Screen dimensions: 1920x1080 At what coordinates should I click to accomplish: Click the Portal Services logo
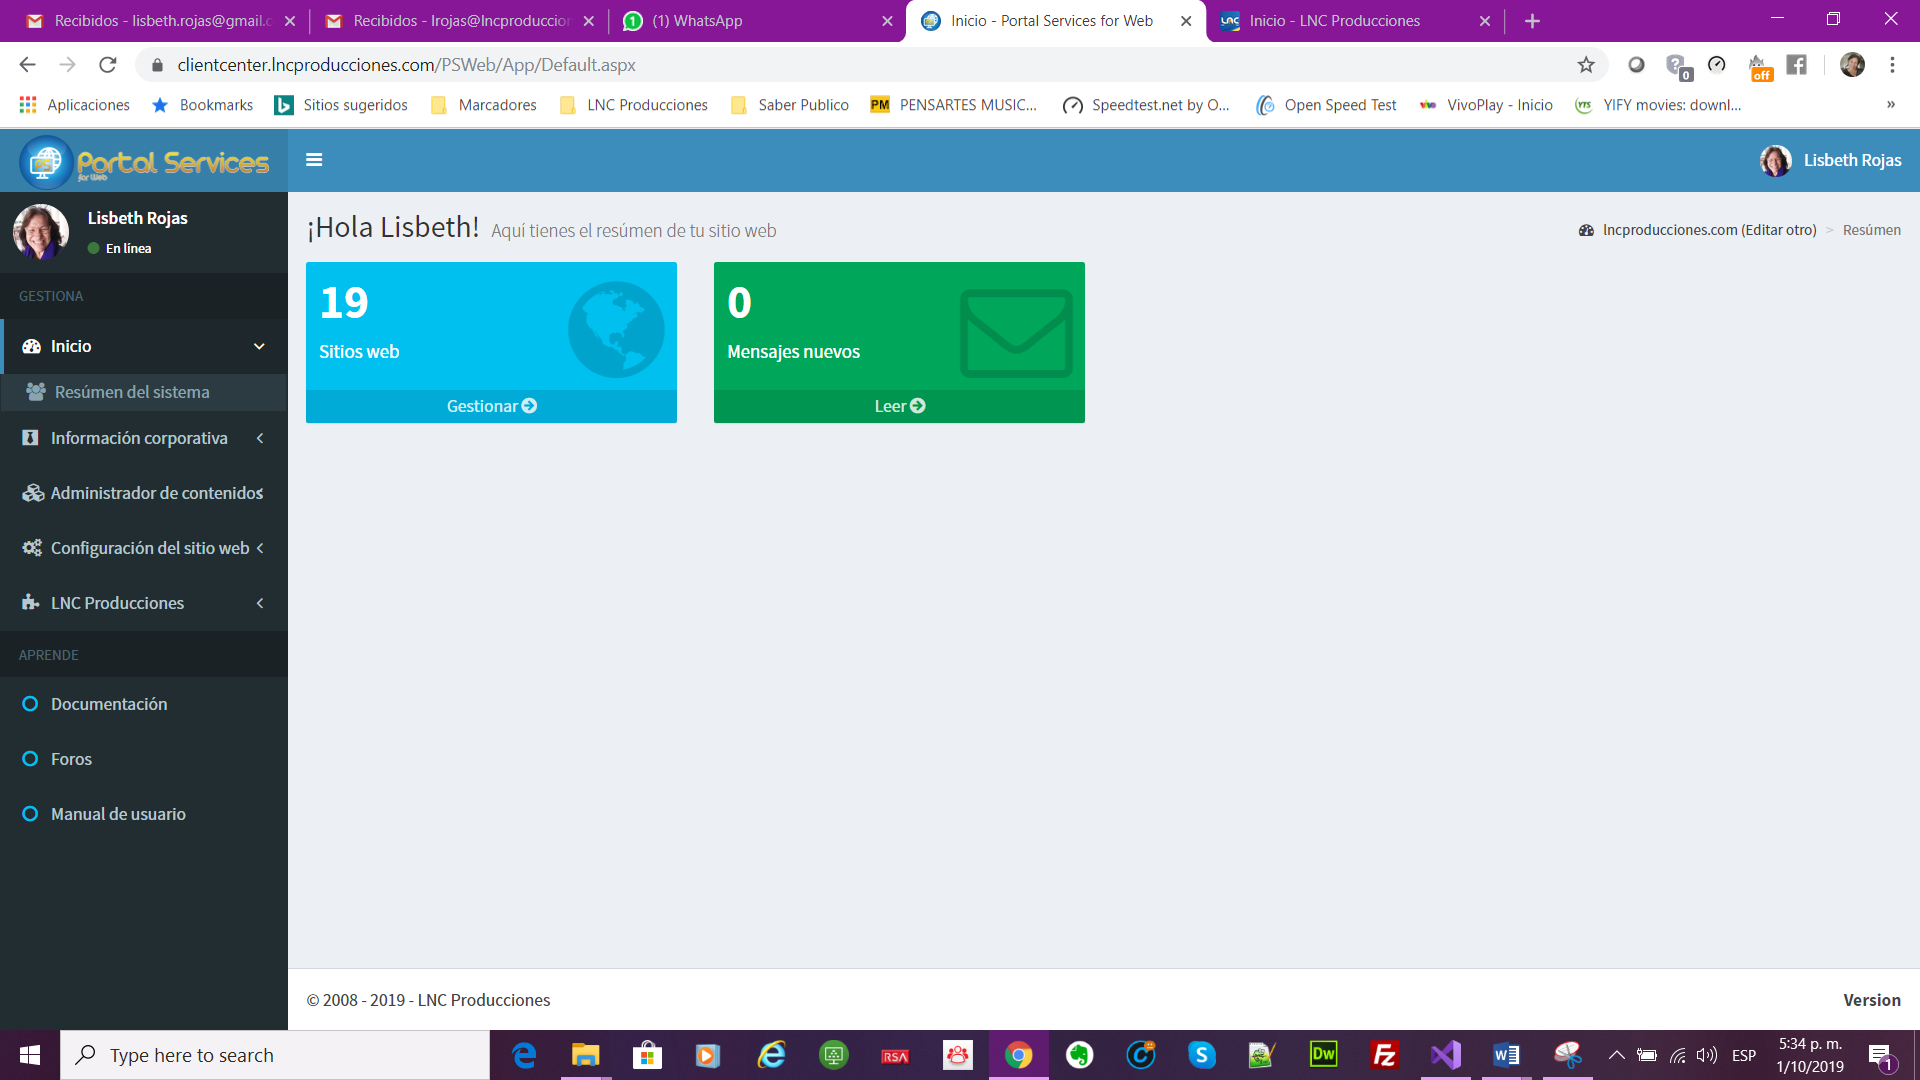(x=145, y=161)
